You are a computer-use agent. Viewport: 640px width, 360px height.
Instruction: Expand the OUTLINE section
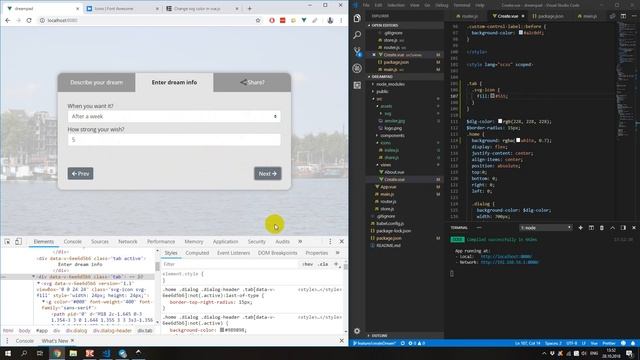379,336
